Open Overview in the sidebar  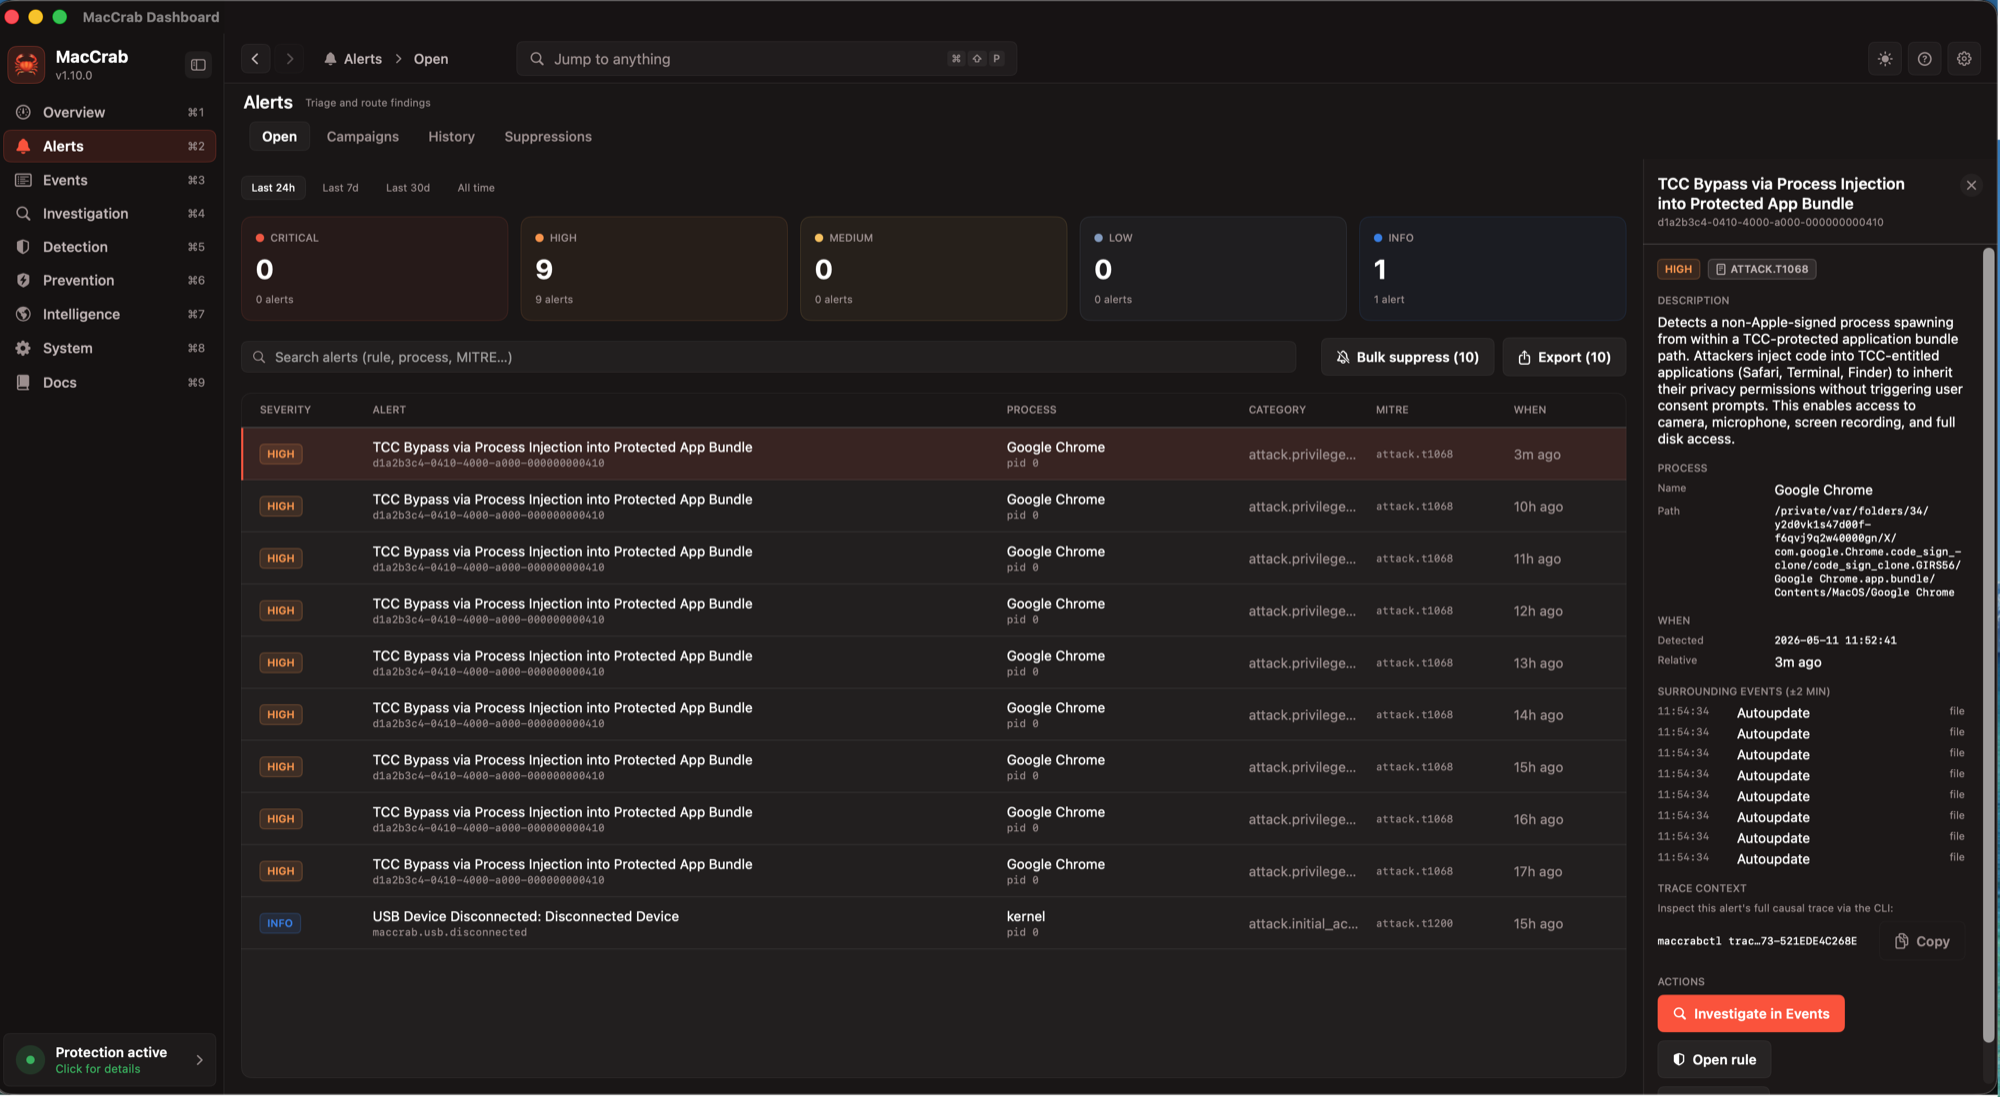[110, 112]
